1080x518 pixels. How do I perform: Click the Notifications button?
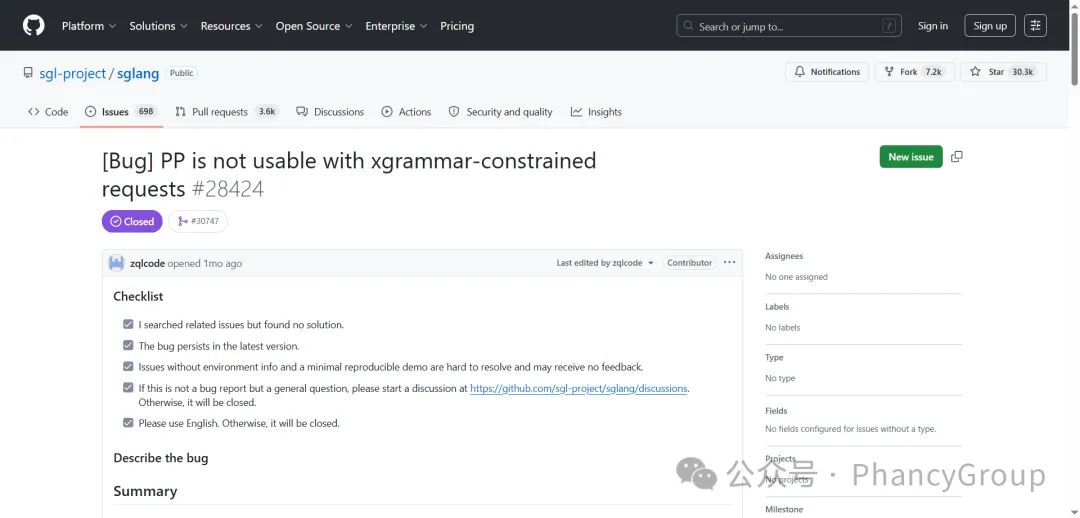tap(827, 72)
